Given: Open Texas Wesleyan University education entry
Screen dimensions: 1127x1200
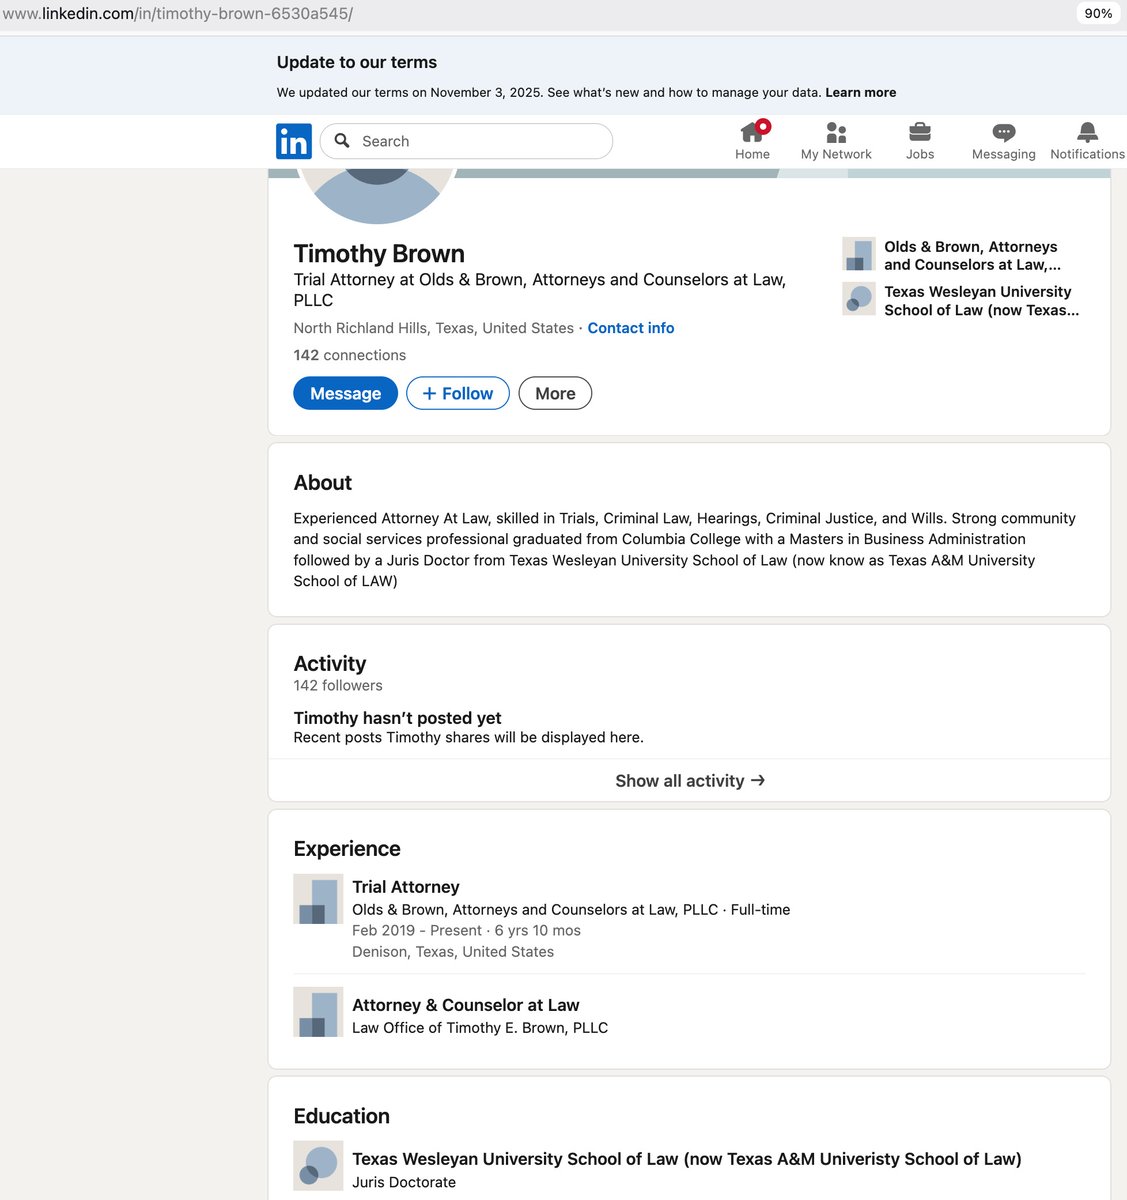Looking at the screenshot, I should [687, 1159].
